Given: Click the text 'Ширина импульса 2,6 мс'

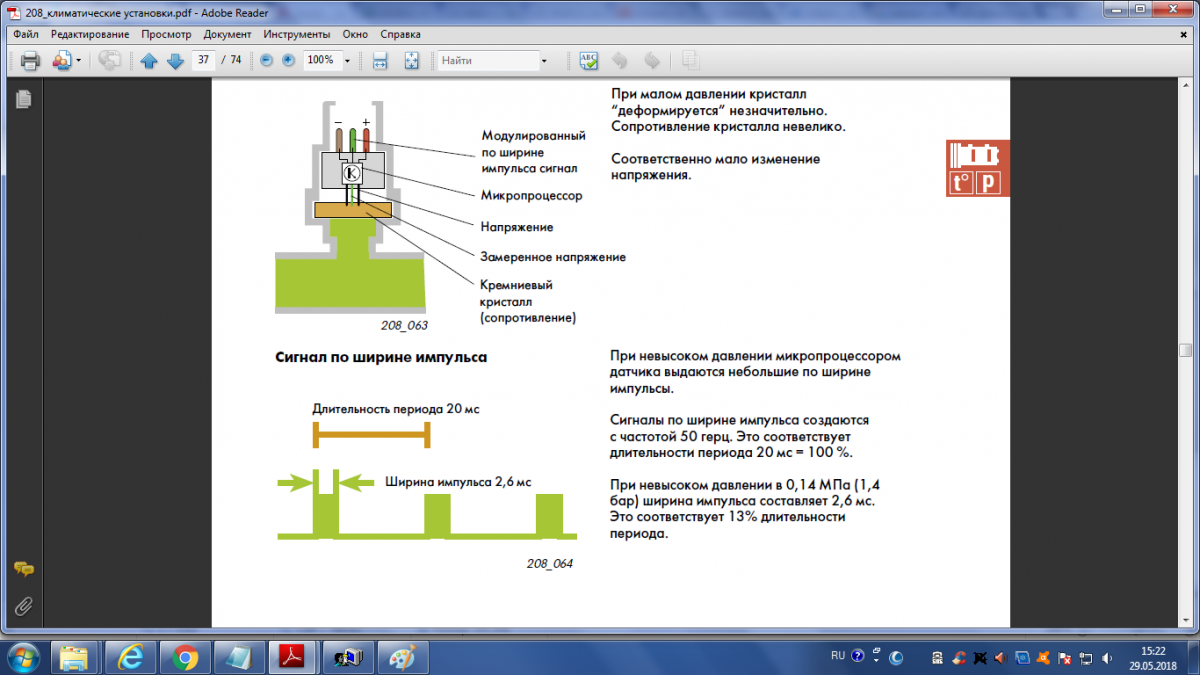Looking at the screenshot, I should (458, 481).
